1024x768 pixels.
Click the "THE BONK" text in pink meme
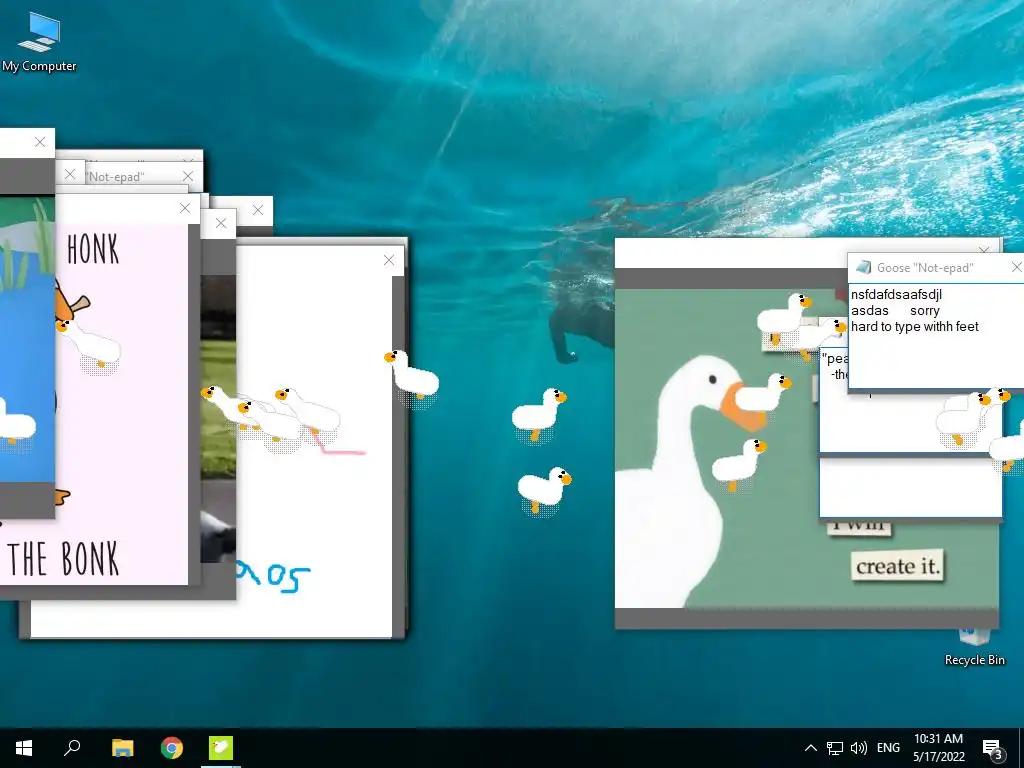coord(64,560)
